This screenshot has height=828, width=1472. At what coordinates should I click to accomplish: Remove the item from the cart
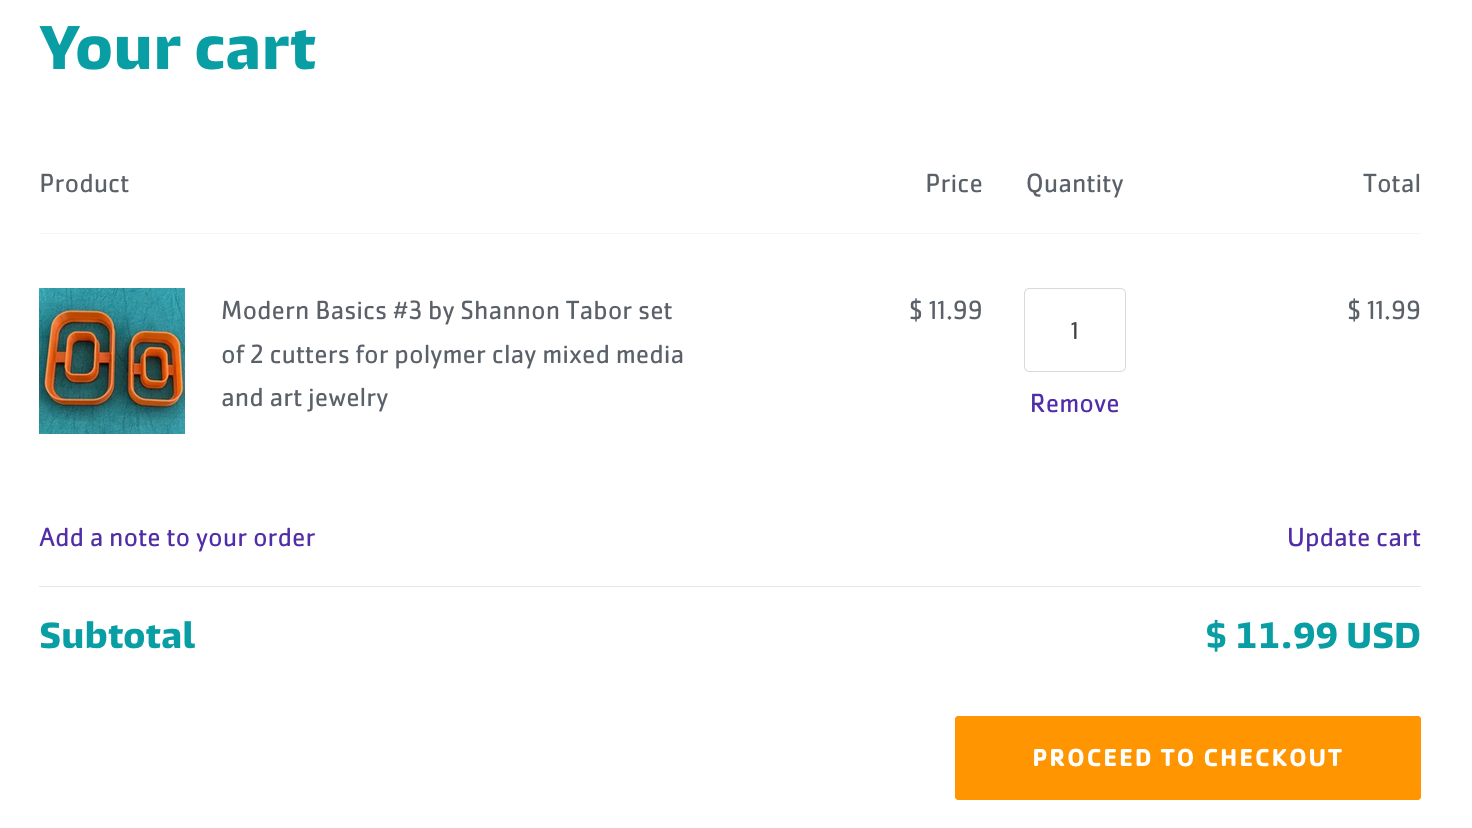click(x=1074, y=404)
